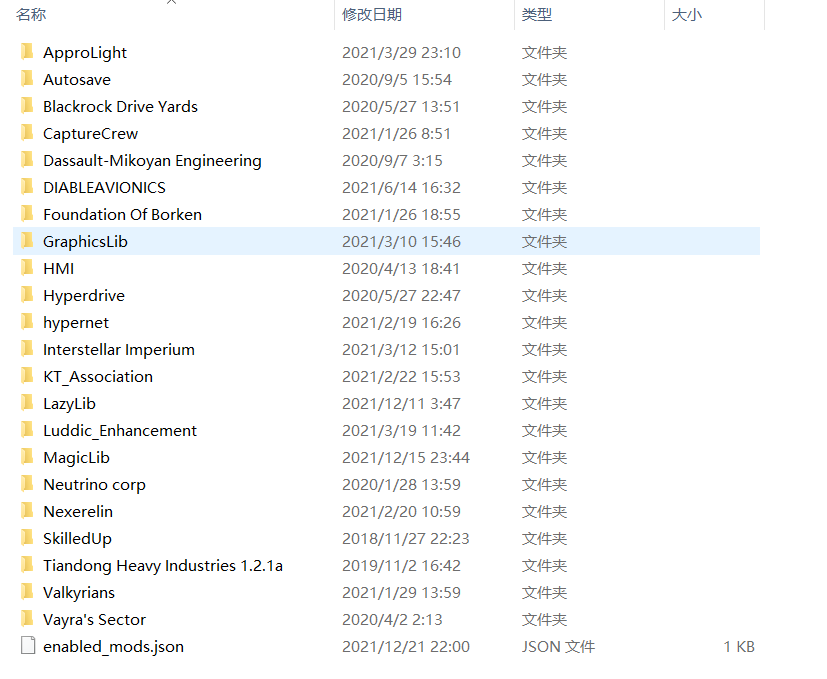Select the Blackrock Drive Yards folder icon
This screenshot has width=827, height=679.
(x=27, y=106)
